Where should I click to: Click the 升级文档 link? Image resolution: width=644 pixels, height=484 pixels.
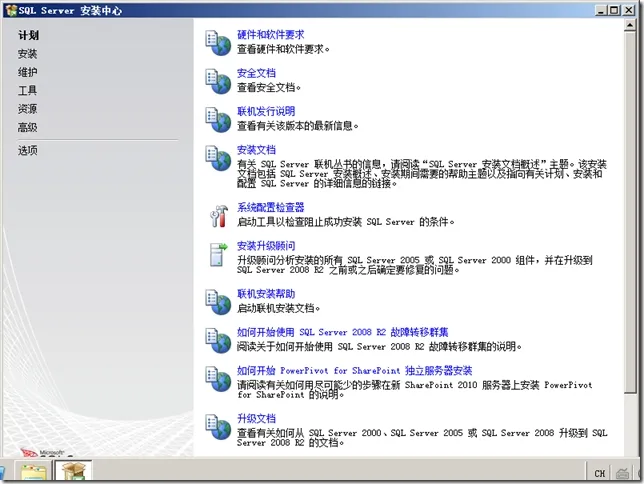pyautogui.click(x=256, y=419)
